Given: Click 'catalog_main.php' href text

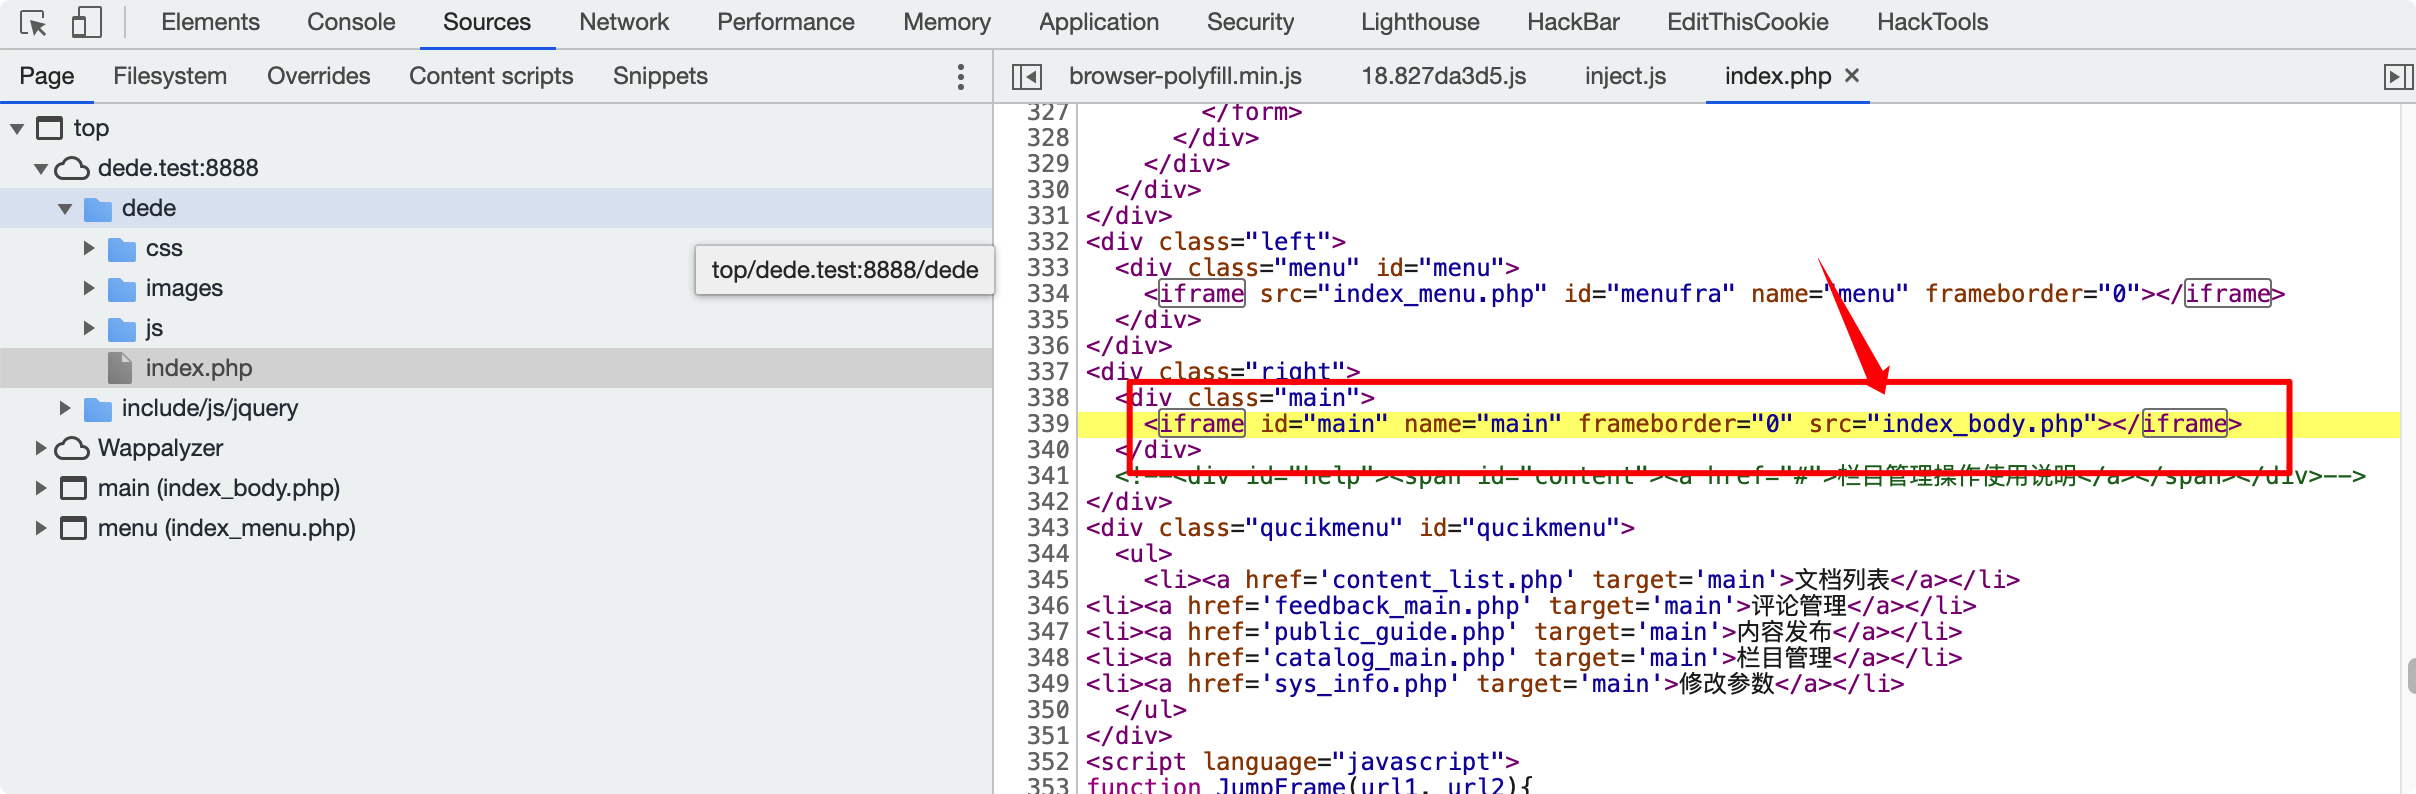Looking at the screenshot, I should click(x=1389, y=658).
